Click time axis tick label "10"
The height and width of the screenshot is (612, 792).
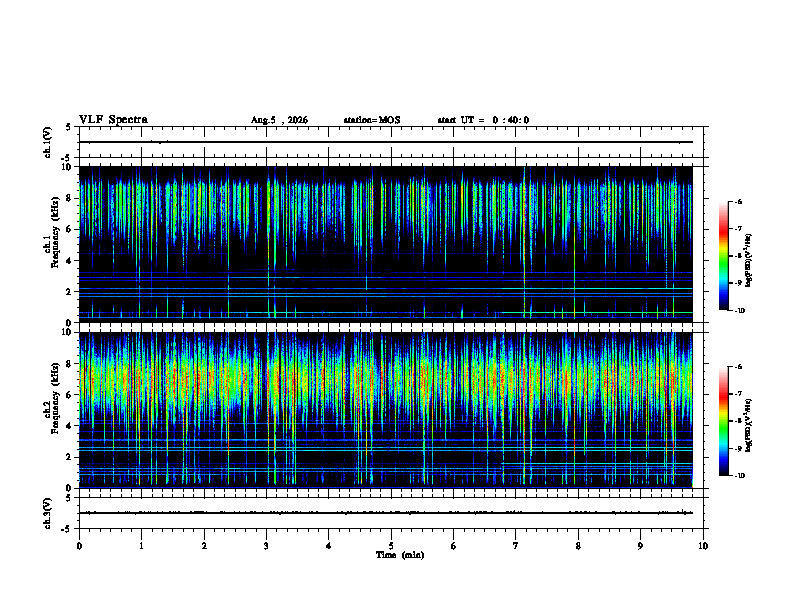[703, 546]
